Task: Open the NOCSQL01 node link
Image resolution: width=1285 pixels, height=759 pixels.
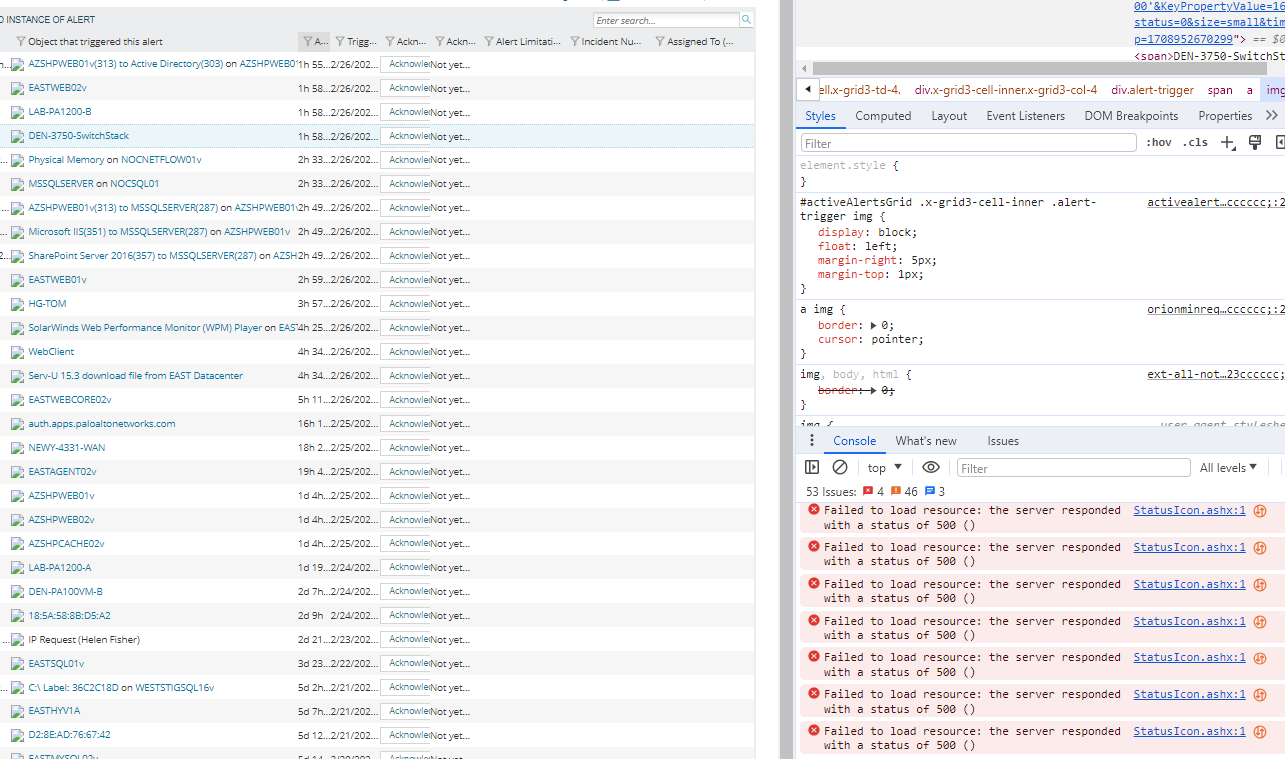Action: click(135, 184)
